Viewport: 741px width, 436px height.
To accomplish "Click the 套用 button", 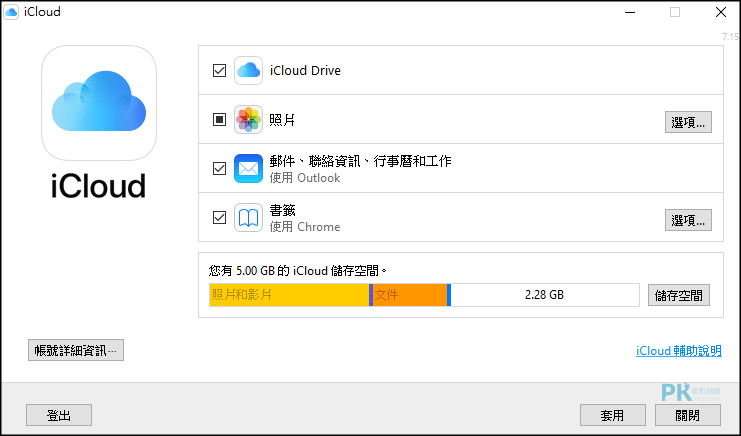I will pos(612,415).
